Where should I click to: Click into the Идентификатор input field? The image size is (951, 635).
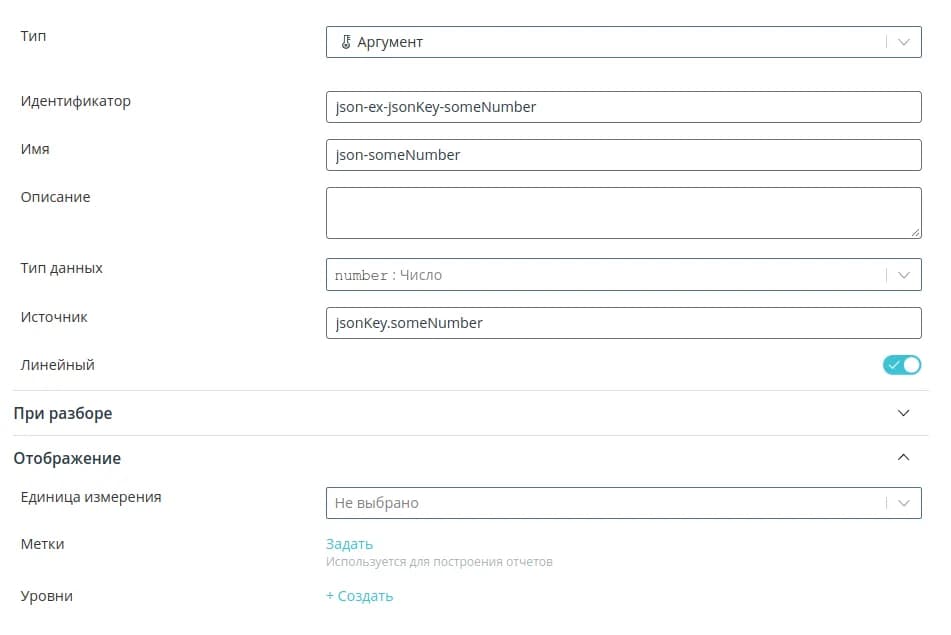623,107
